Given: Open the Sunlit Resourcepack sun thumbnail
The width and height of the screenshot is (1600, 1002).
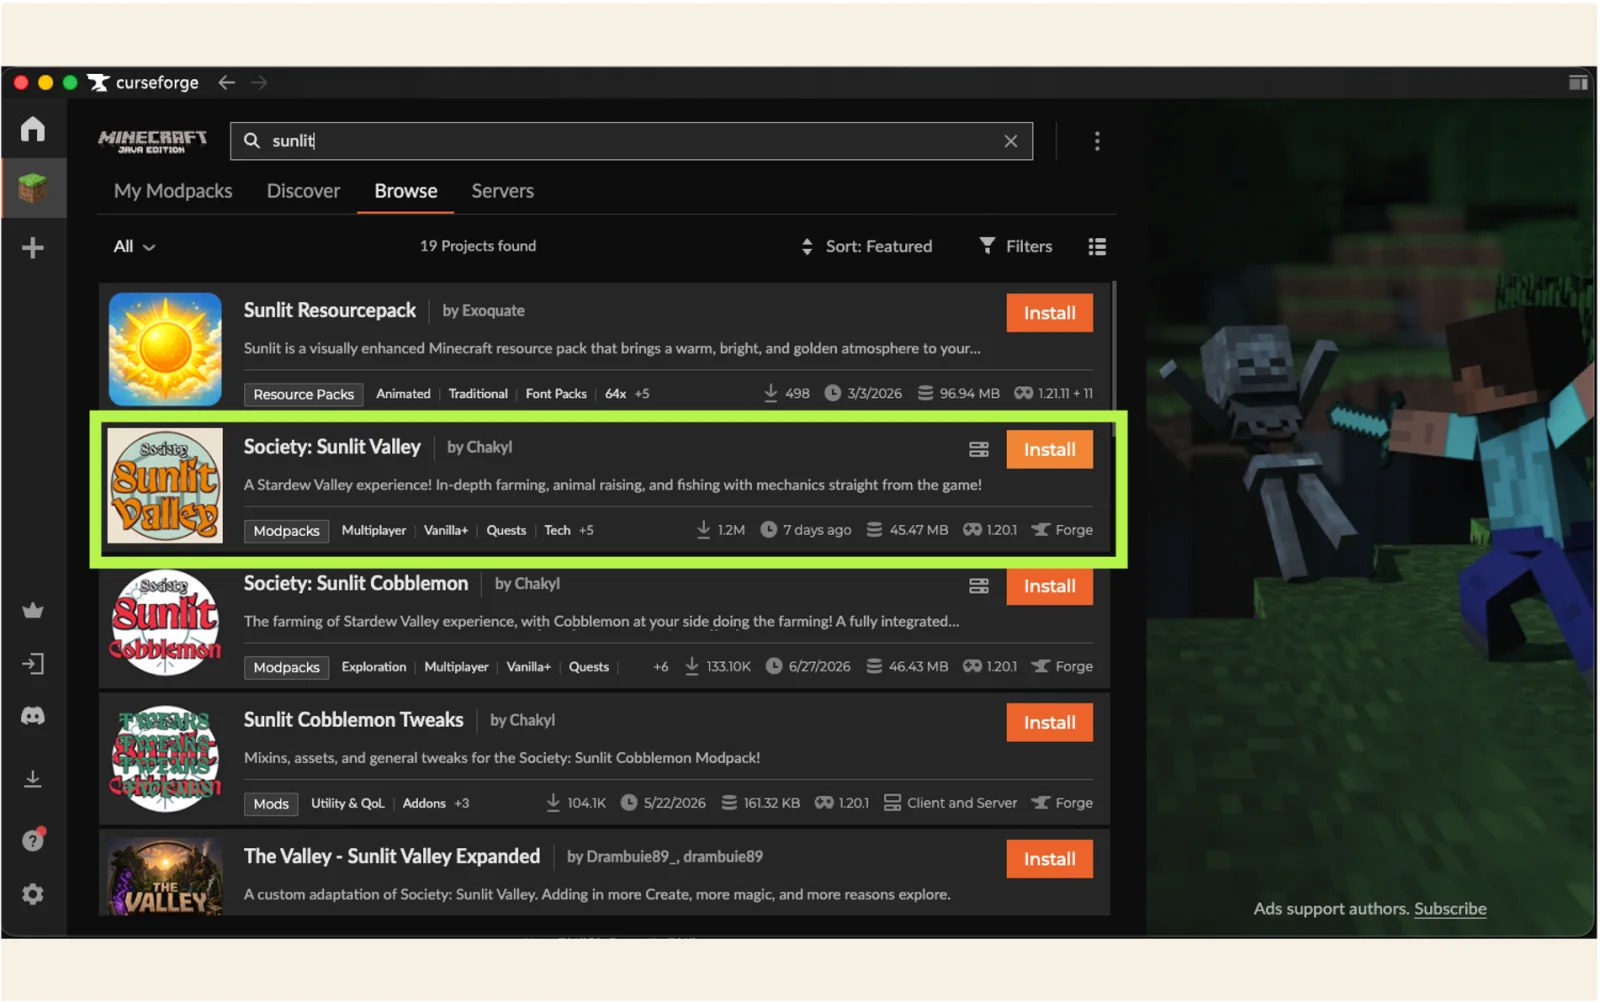Looking at the screenshot, I should coord(165,349).
